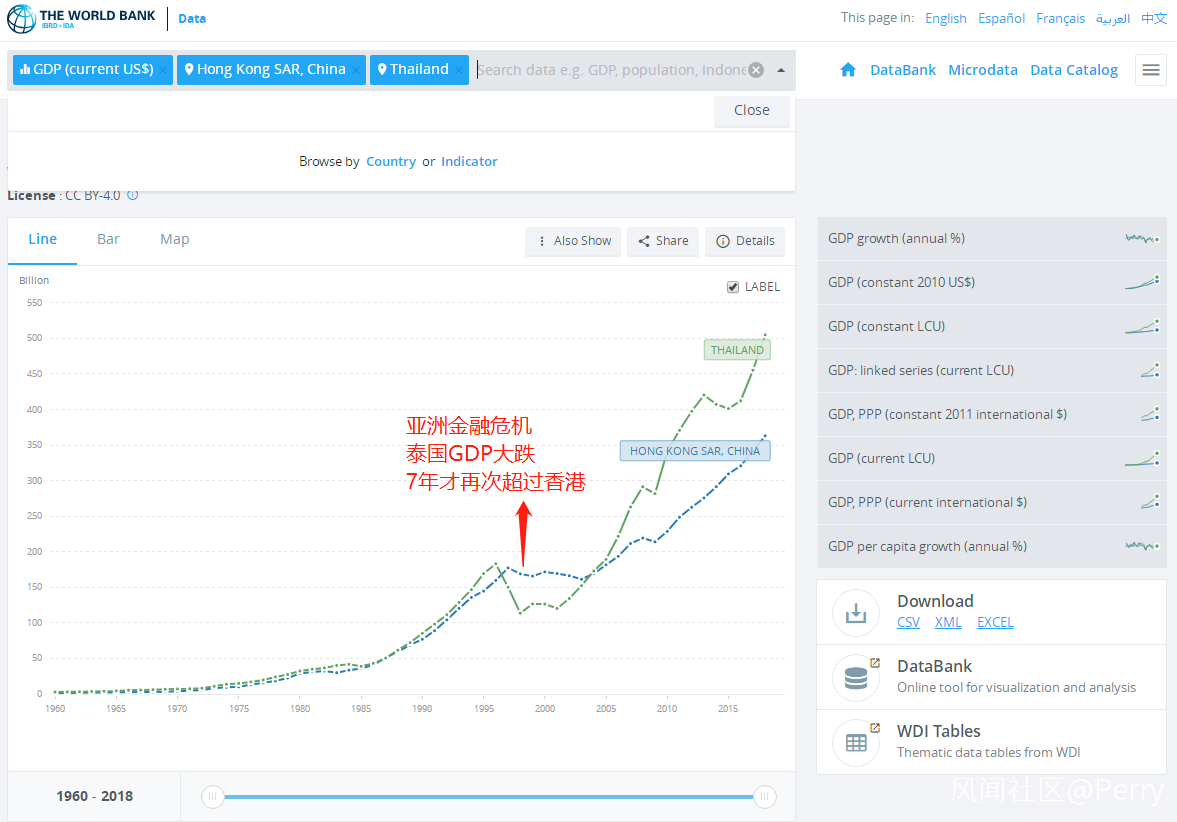This screenshot has width=1177, height=822.
Task: Download data as XML
Action: 948,622
